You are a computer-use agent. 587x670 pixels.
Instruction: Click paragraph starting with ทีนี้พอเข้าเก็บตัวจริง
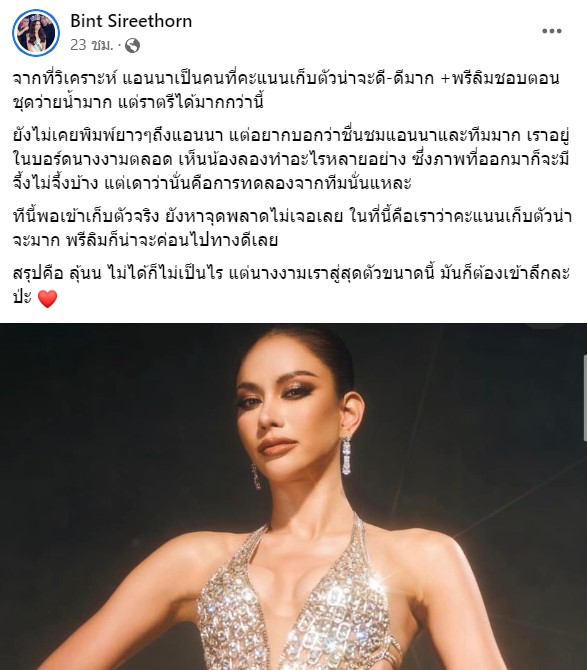click(x=292, y=228)
